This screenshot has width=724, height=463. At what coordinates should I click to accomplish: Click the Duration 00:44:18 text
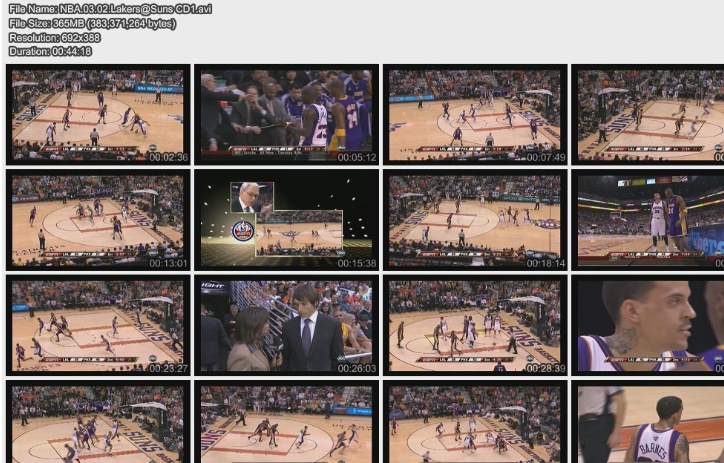click(50, 51)
